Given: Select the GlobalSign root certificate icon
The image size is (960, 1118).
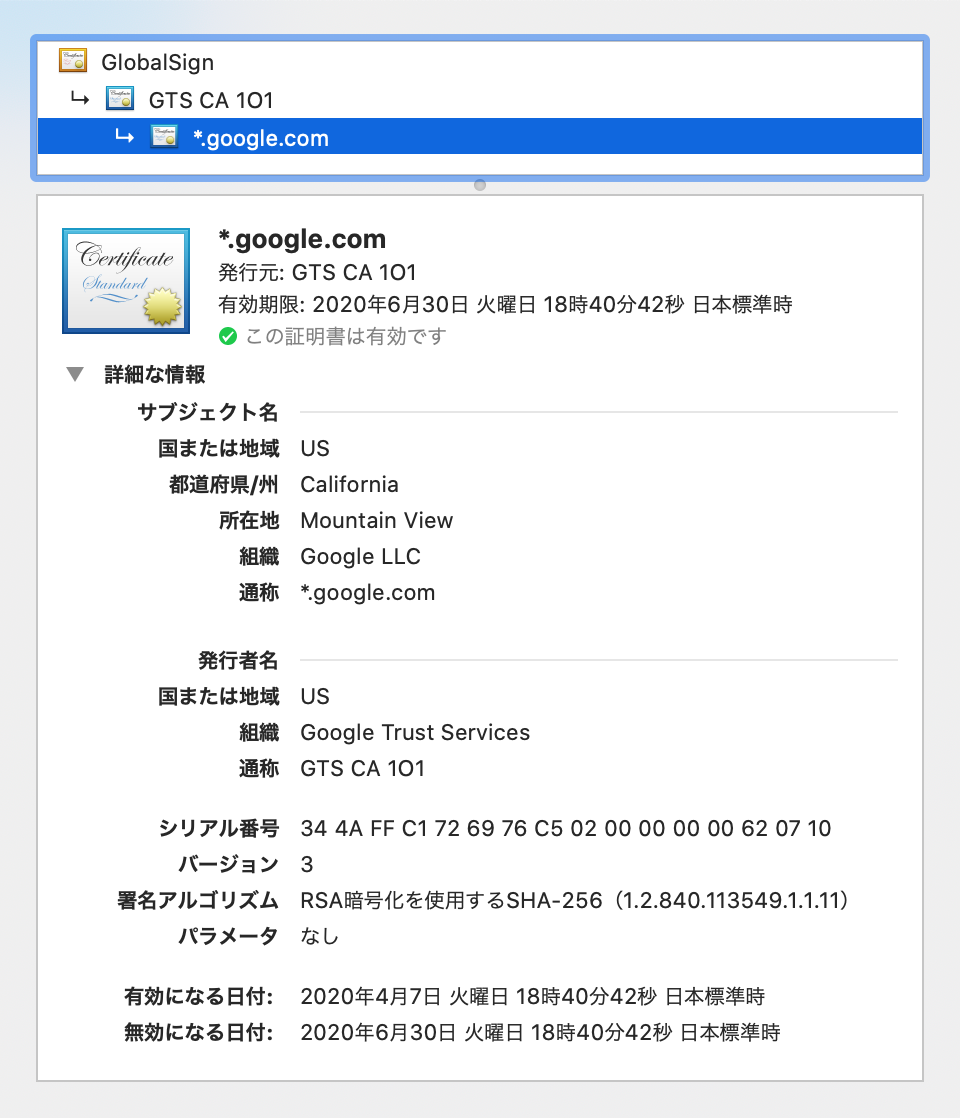Looking at the screenshot, I should (73, 61).
